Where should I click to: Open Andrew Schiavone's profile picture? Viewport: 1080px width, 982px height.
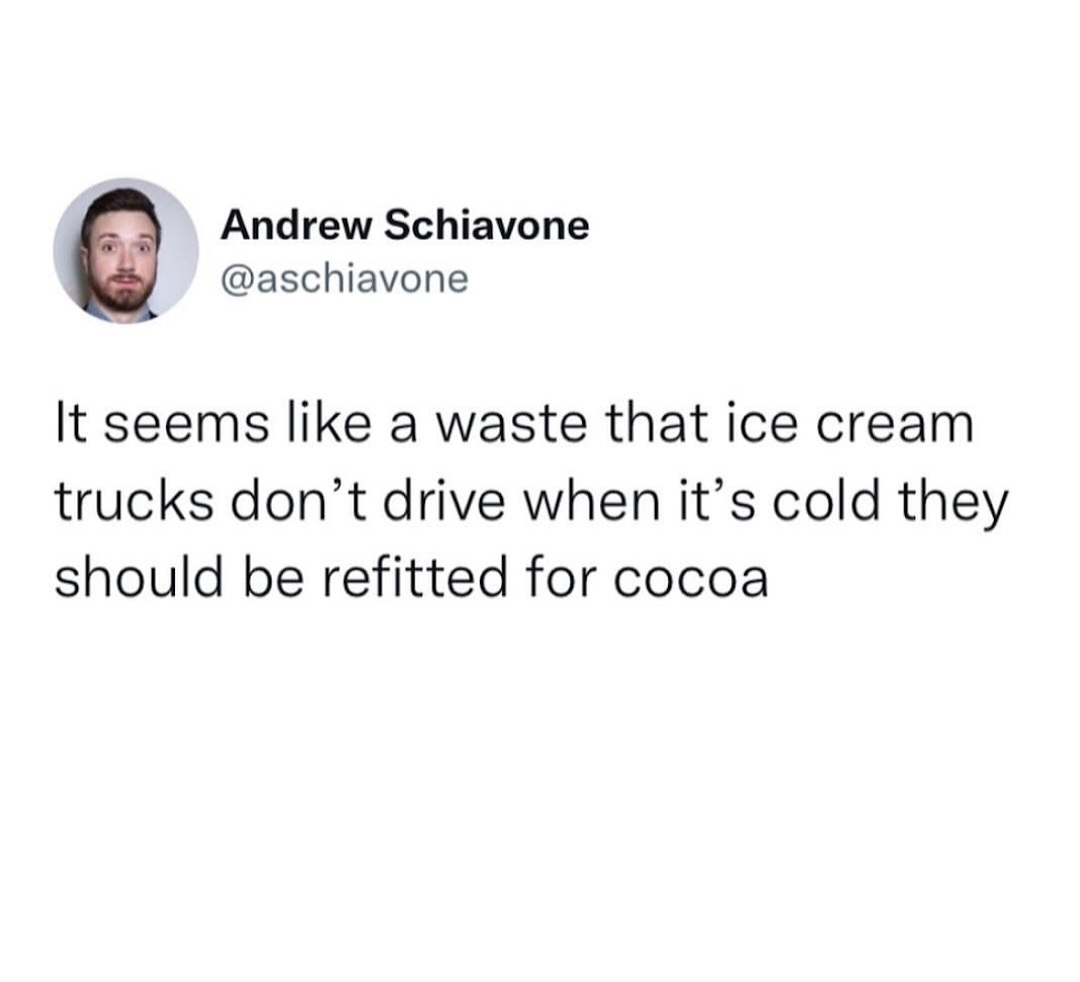126,251
